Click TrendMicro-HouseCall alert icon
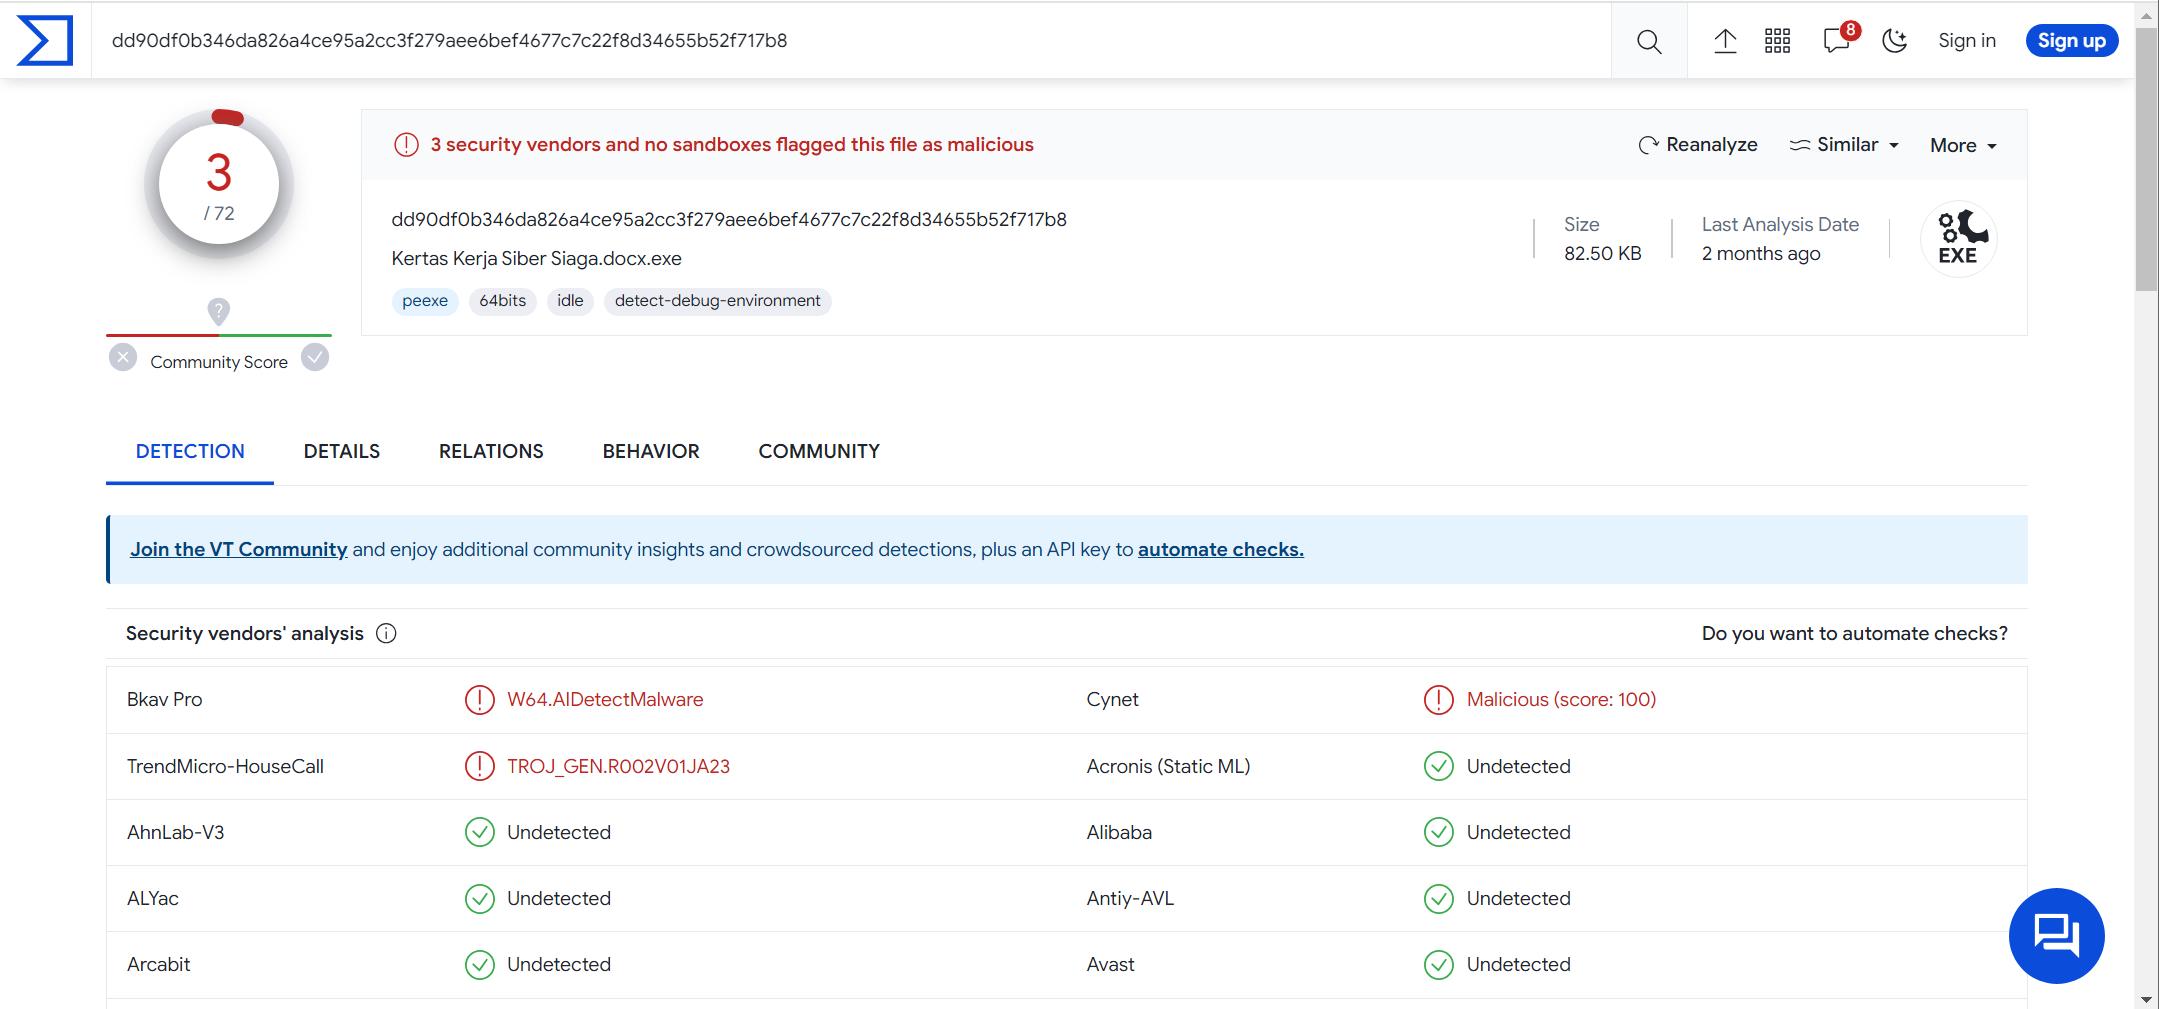Viewport: 2159px width, 1009px height. pyautogui.click(x=480, y=766)
